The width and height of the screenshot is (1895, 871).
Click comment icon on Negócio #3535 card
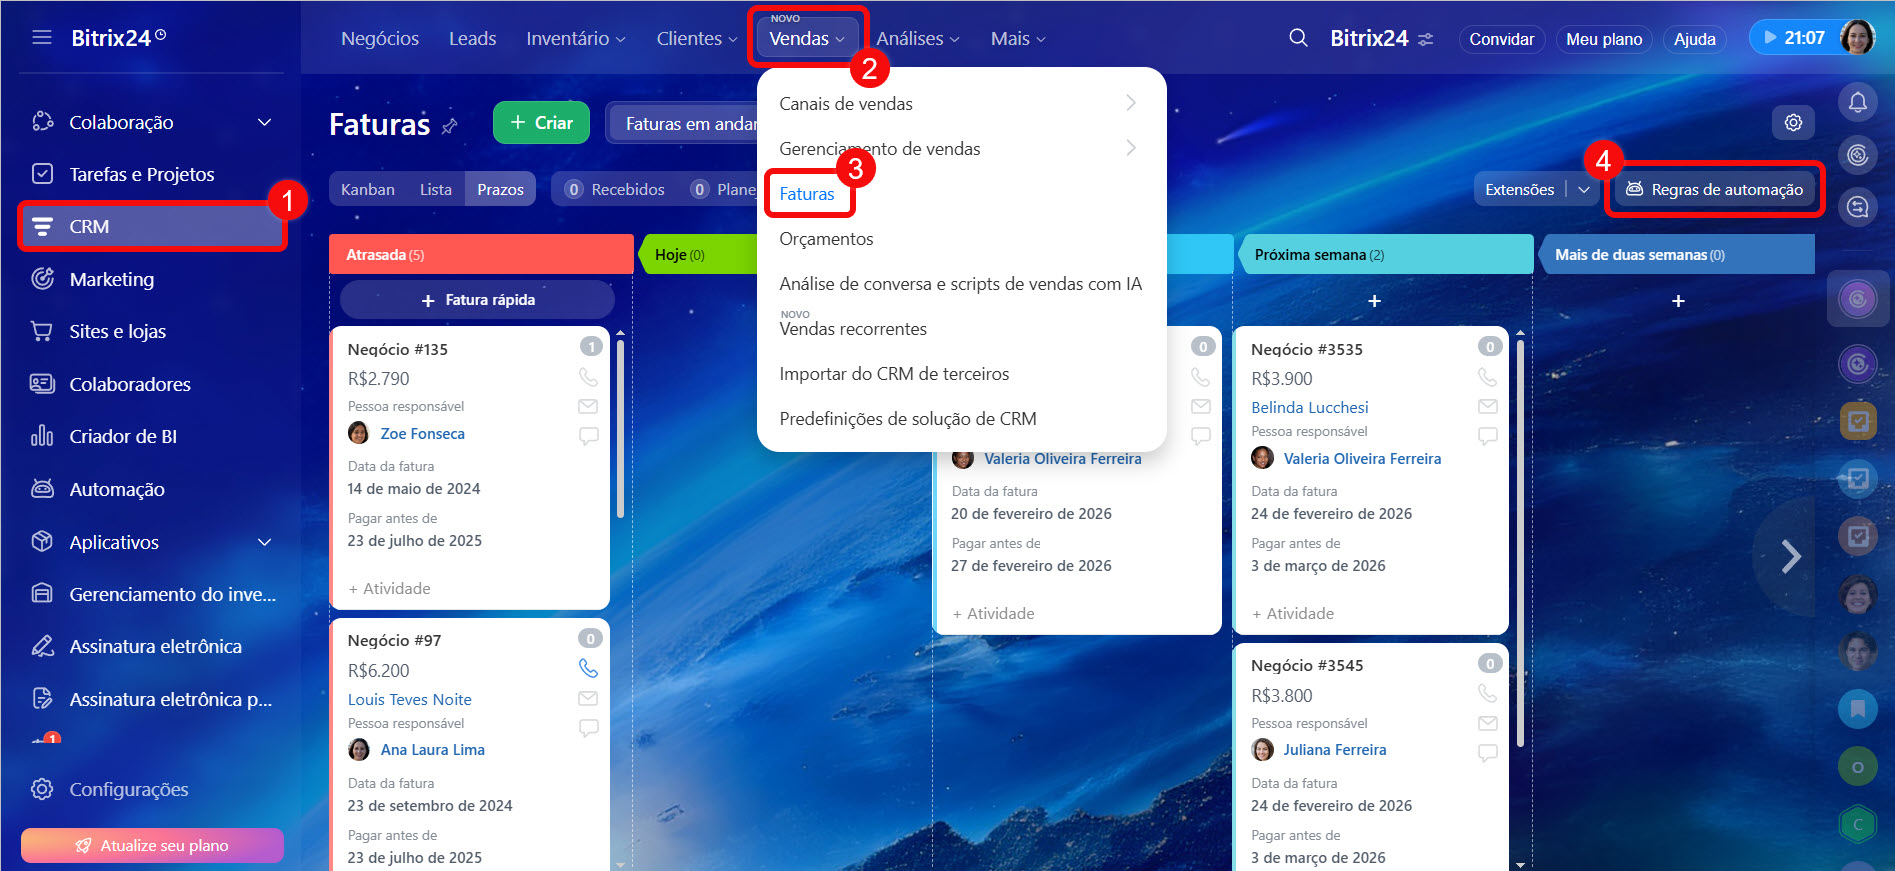point(1487,436)
